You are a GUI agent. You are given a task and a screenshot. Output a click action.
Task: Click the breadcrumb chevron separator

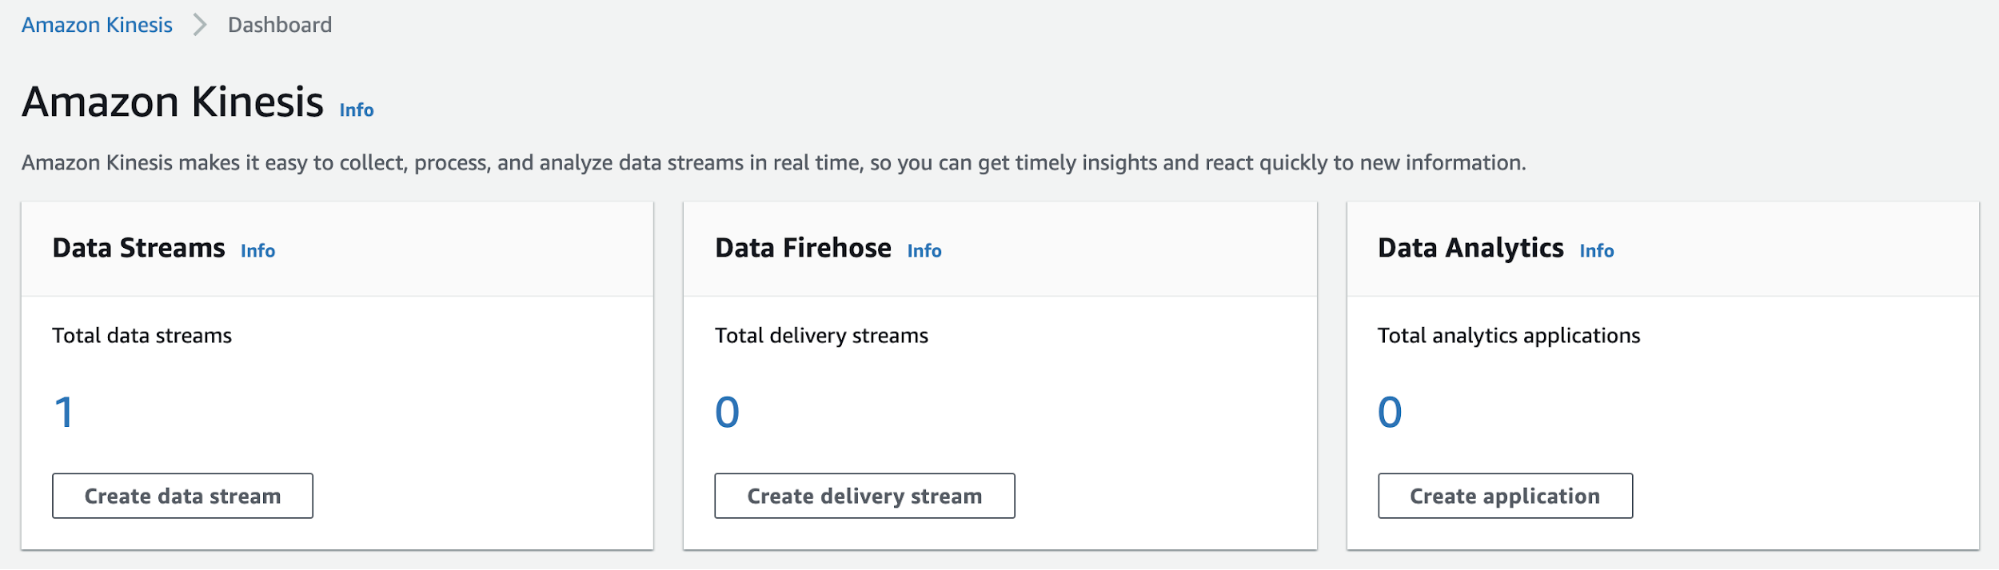coord(200,25)
